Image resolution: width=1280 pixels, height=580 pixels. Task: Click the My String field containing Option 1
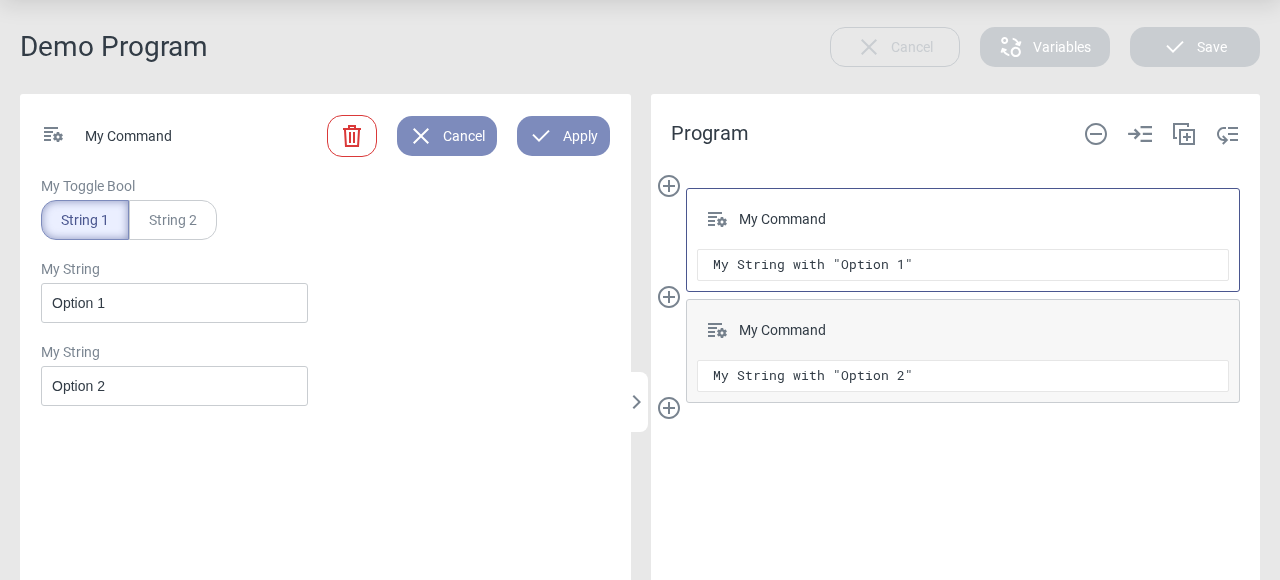click(x=174, y=303)
